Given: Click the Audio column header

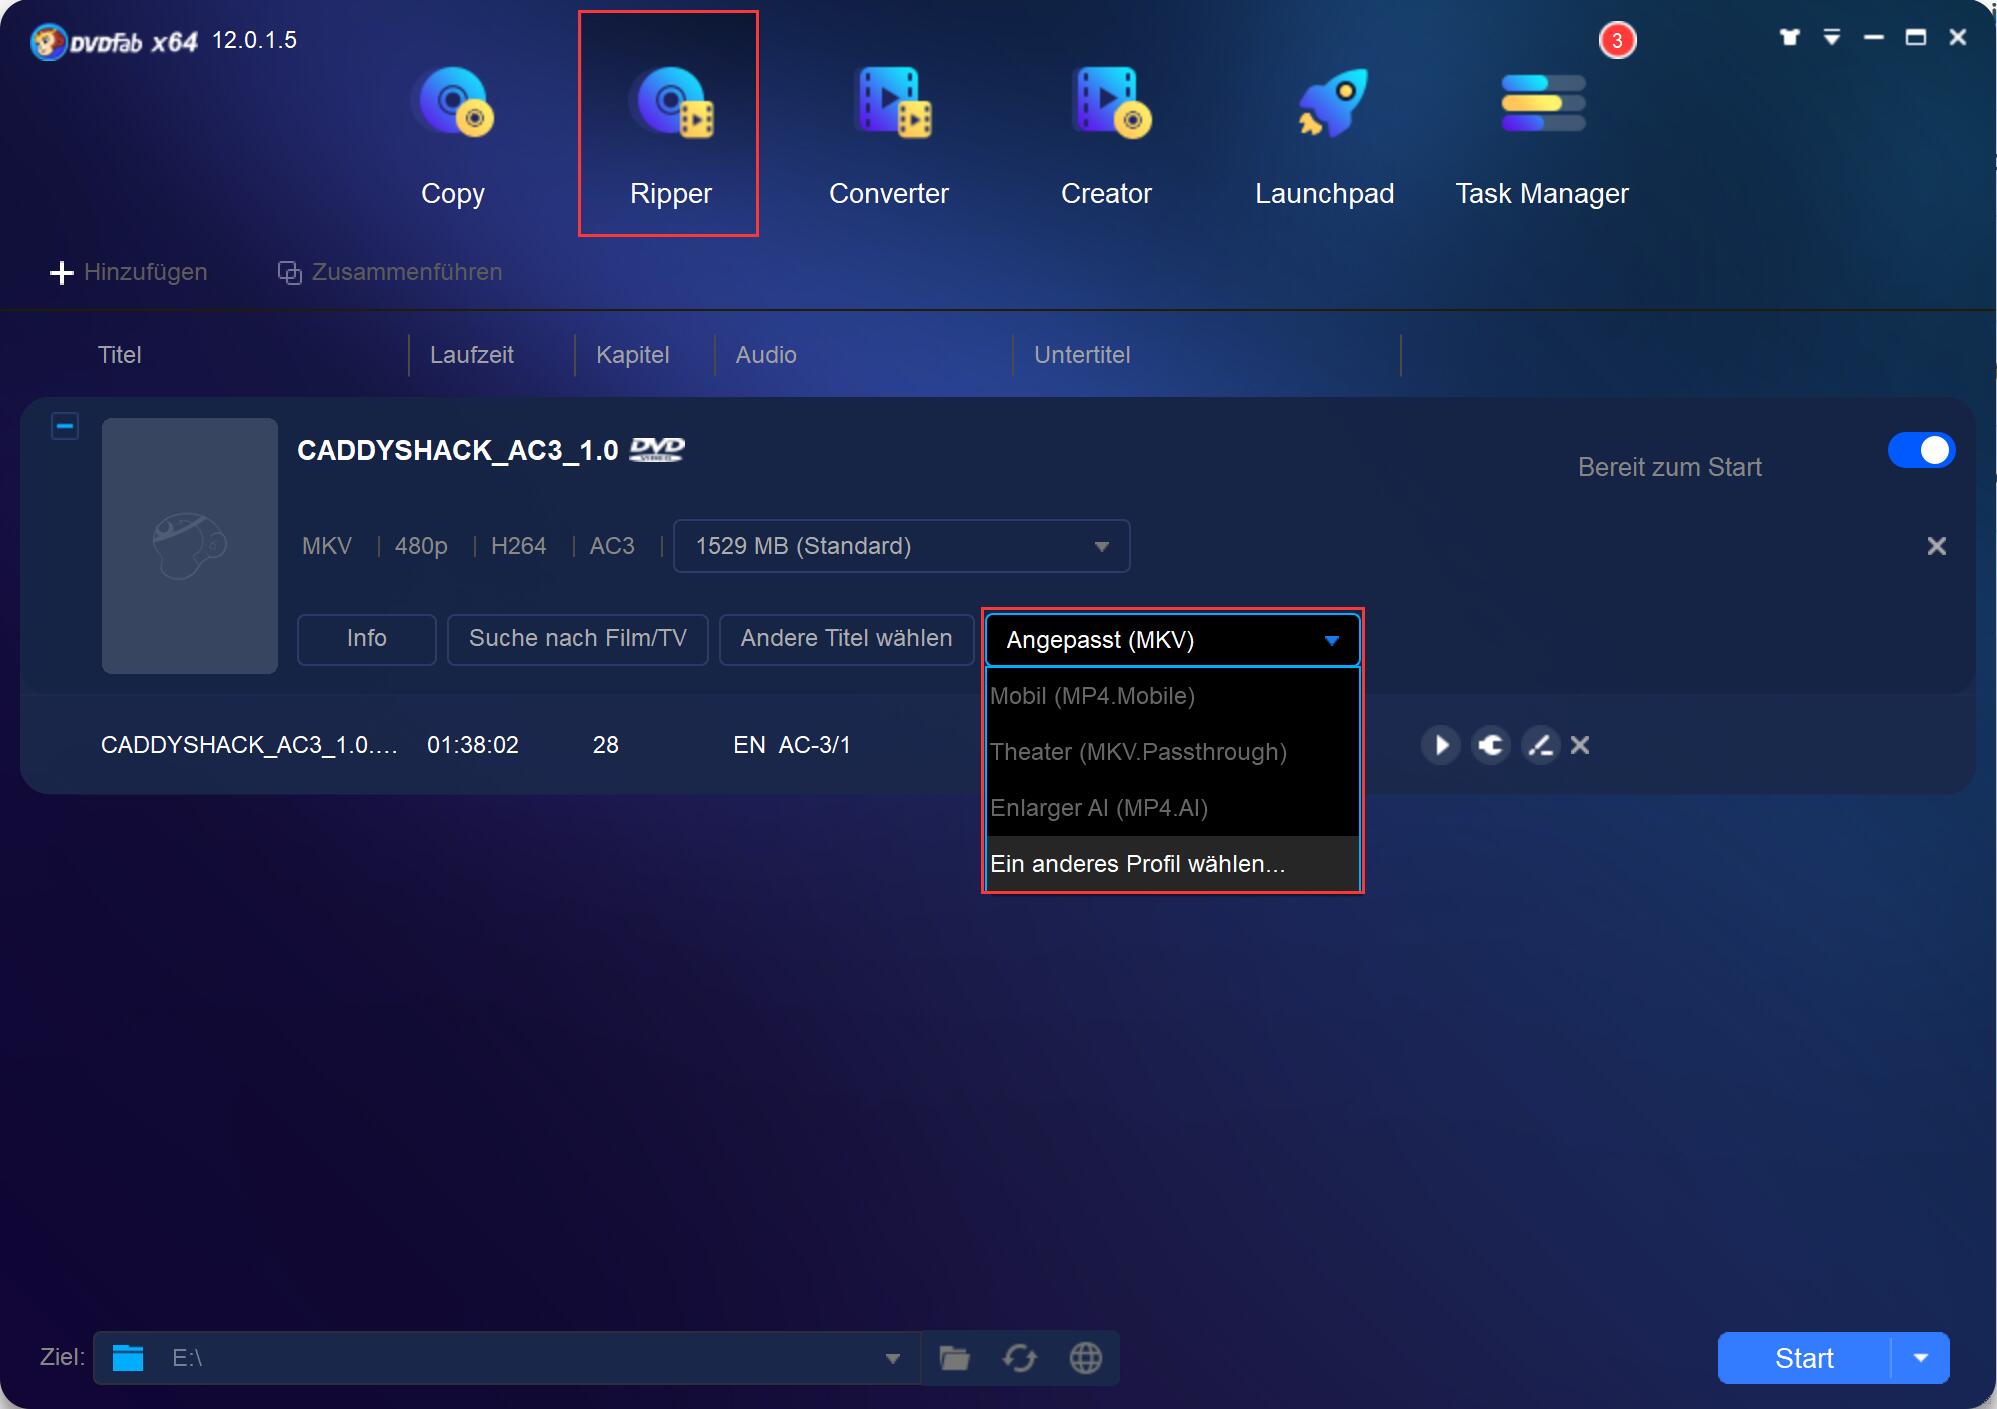Looking at the screenshot, I should (766, 355).
